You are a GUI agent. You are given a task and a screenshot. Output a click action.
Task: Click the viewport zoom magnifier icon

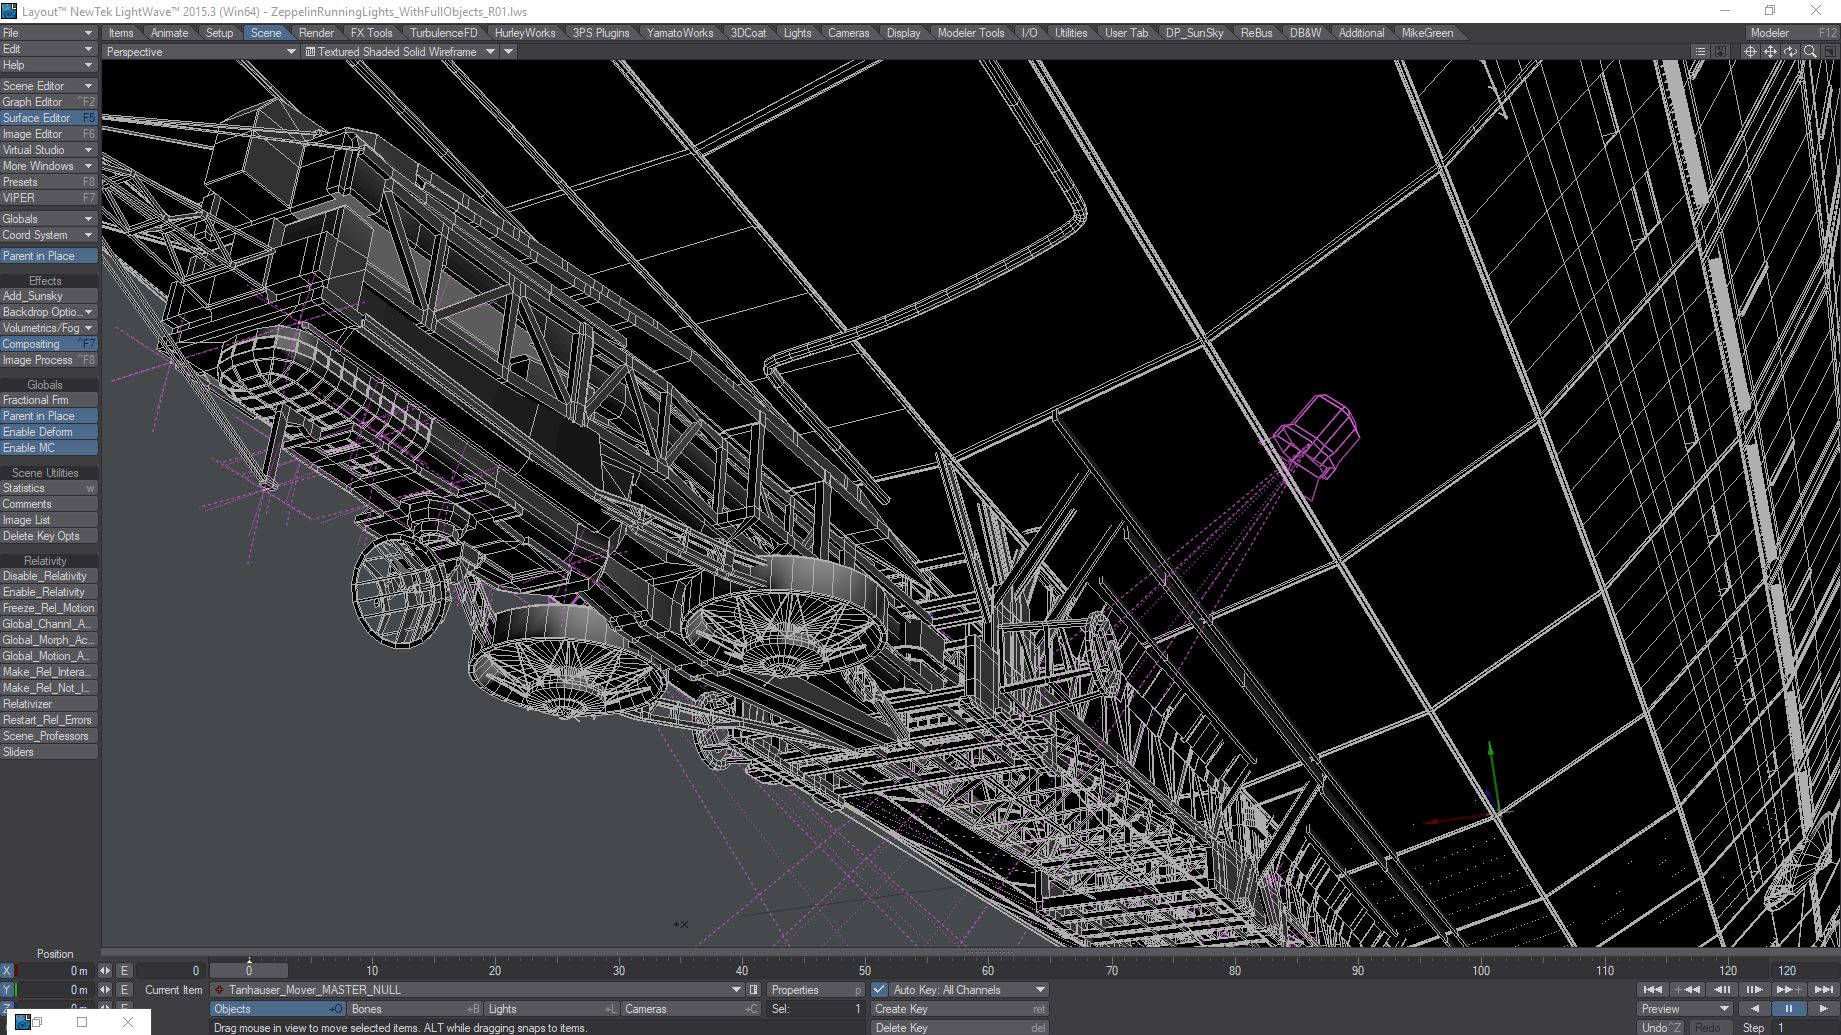coord(1810,52)
